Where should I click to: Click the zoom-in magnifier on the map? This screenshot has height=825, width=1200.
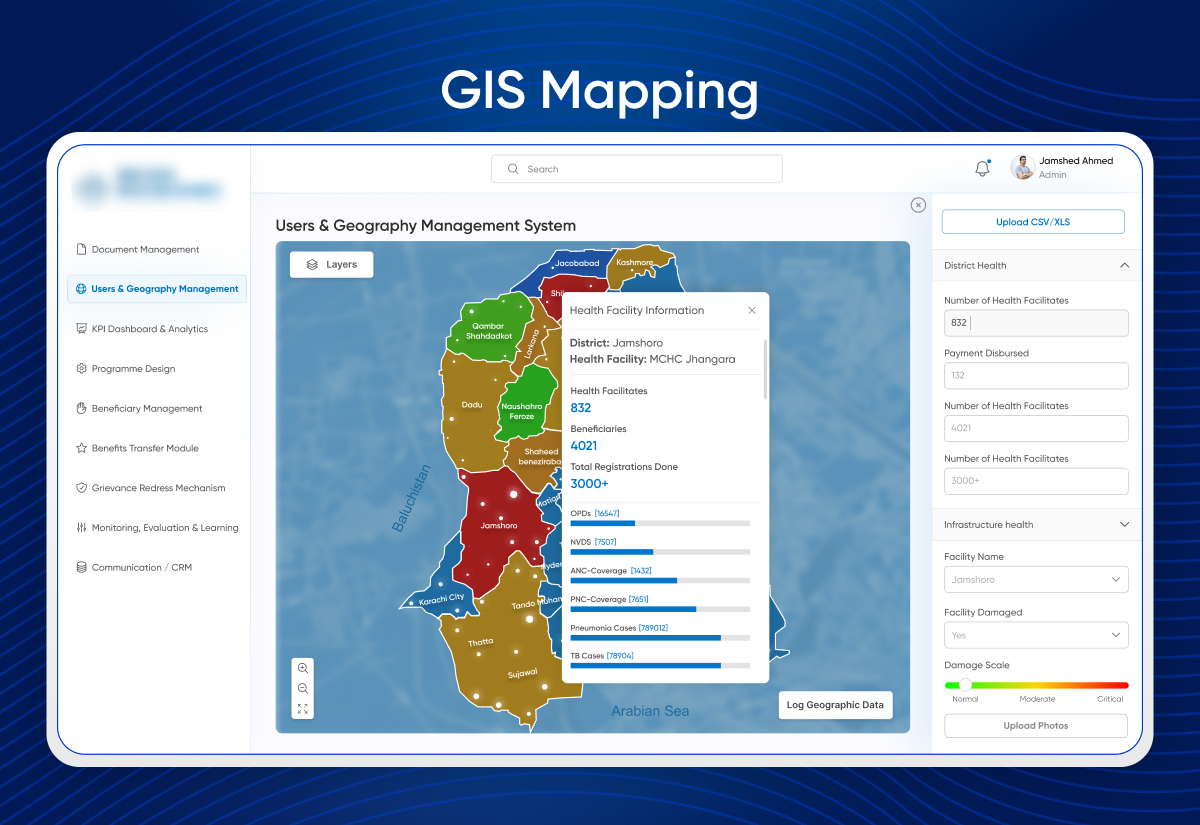click(x=302, y=667)
